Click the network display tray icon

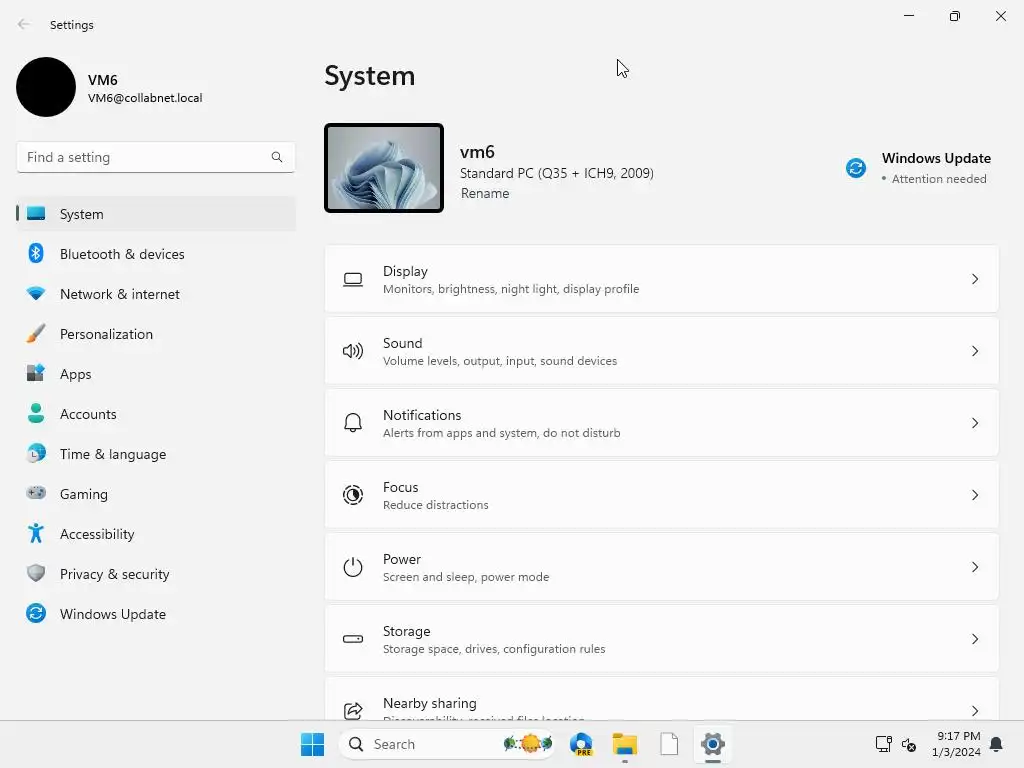(884, 744)
